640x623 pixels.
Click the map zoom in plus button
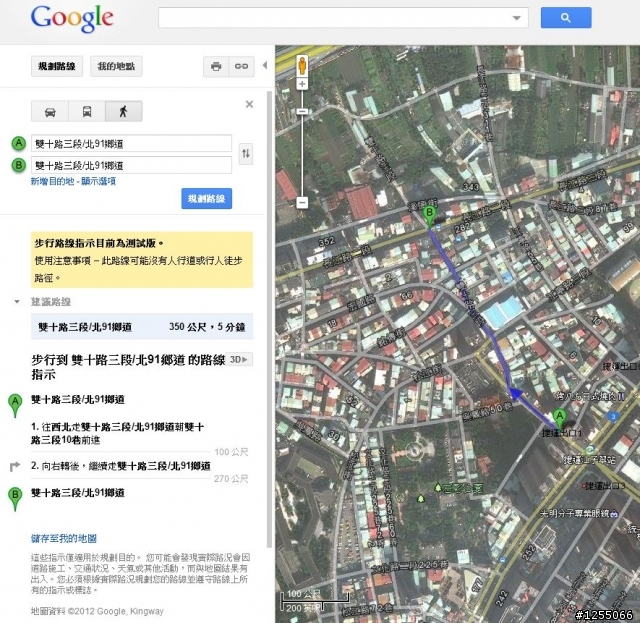click(x=302, y=84)
